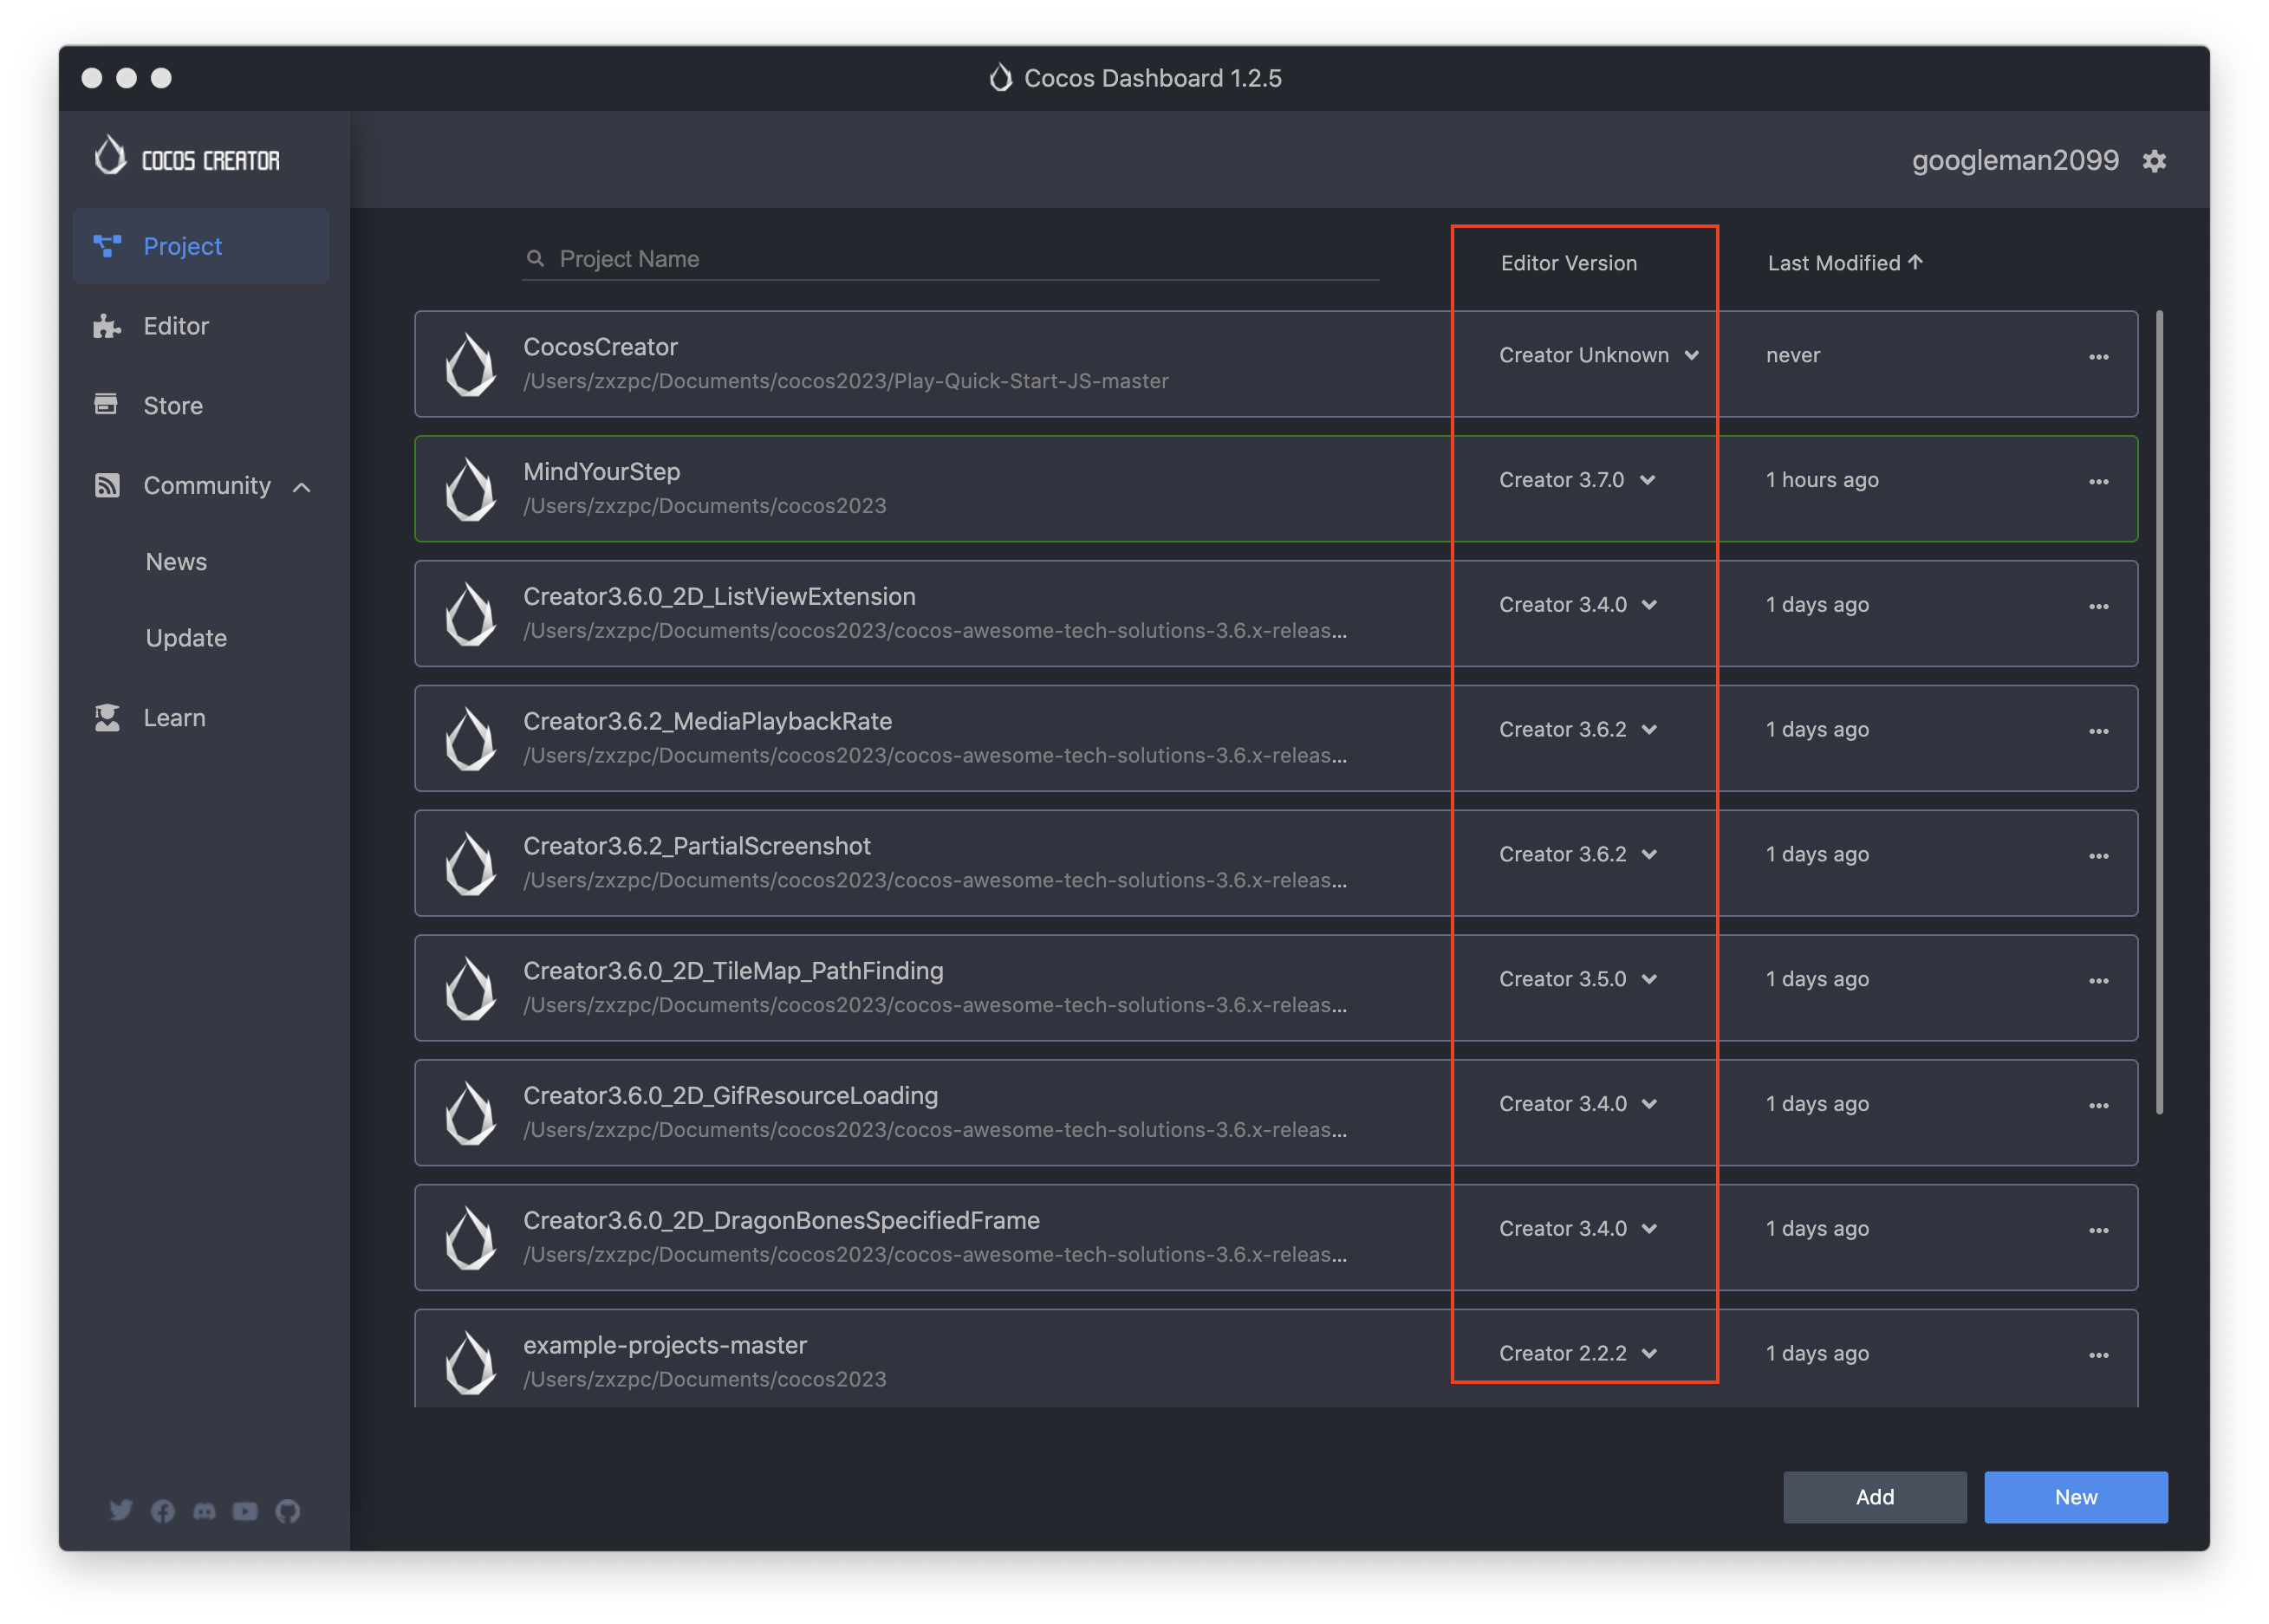The width and height of the screenshot is (2269, 1624).
Task: Open the YouTube icon in sidebar footer
Action: (246, 1510)
